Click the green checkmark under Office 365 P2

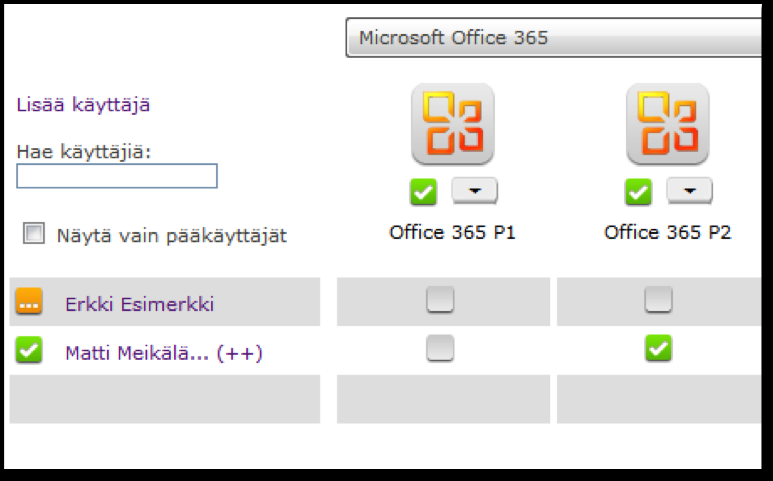pos(638,192)
